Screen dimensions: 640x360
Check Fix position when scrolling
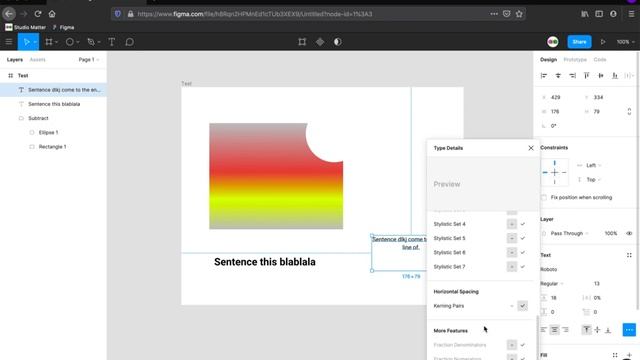coord(544,198)
